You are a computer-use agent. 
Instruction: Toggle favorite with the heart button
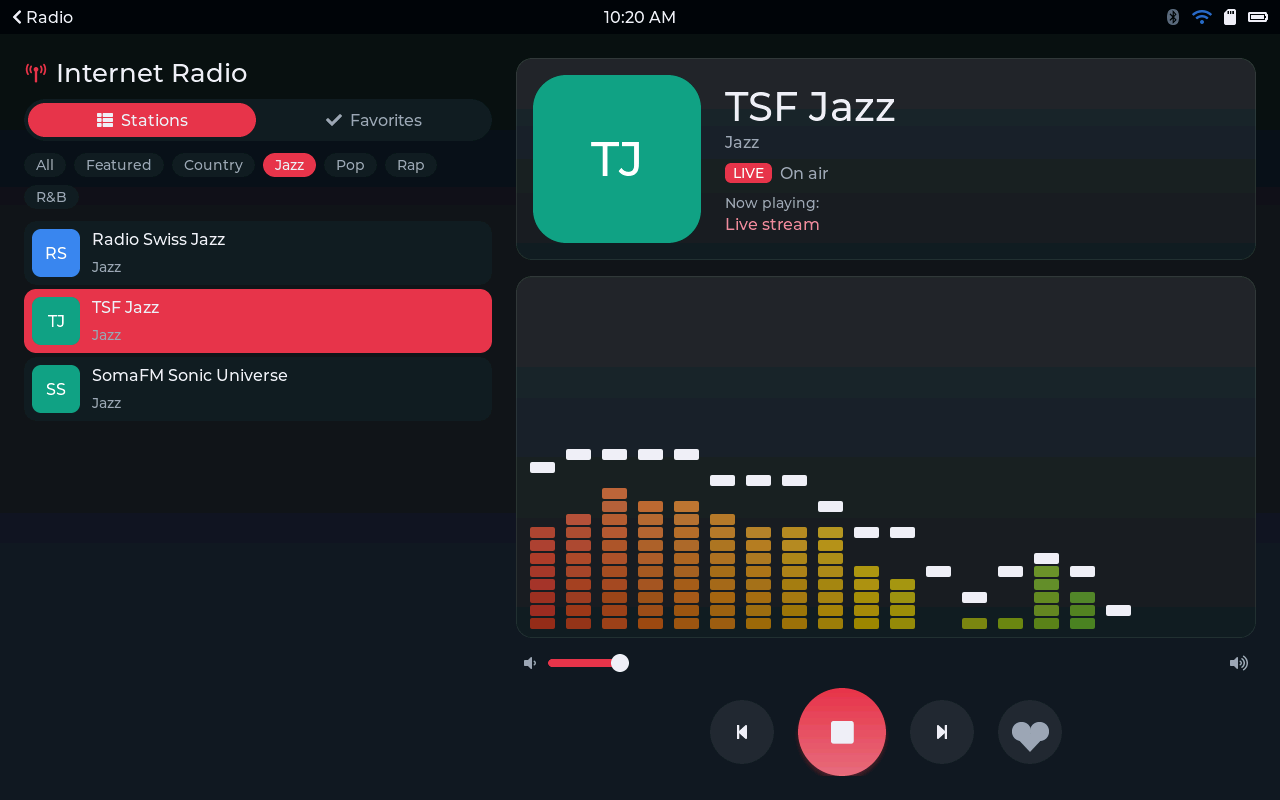tap(1030, 732)
